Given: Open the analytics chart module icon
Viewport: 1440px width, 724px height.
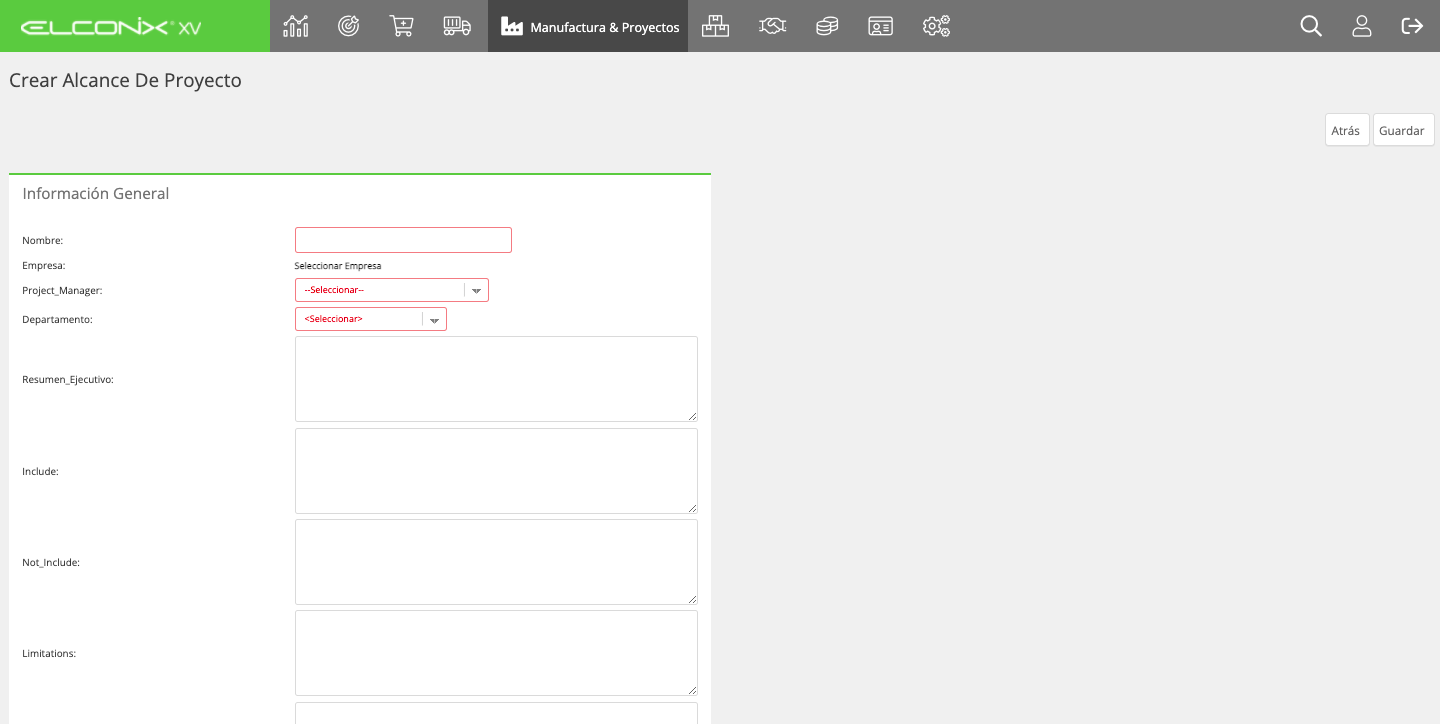Looking at the screenshot, I should [x=296, y=26].
